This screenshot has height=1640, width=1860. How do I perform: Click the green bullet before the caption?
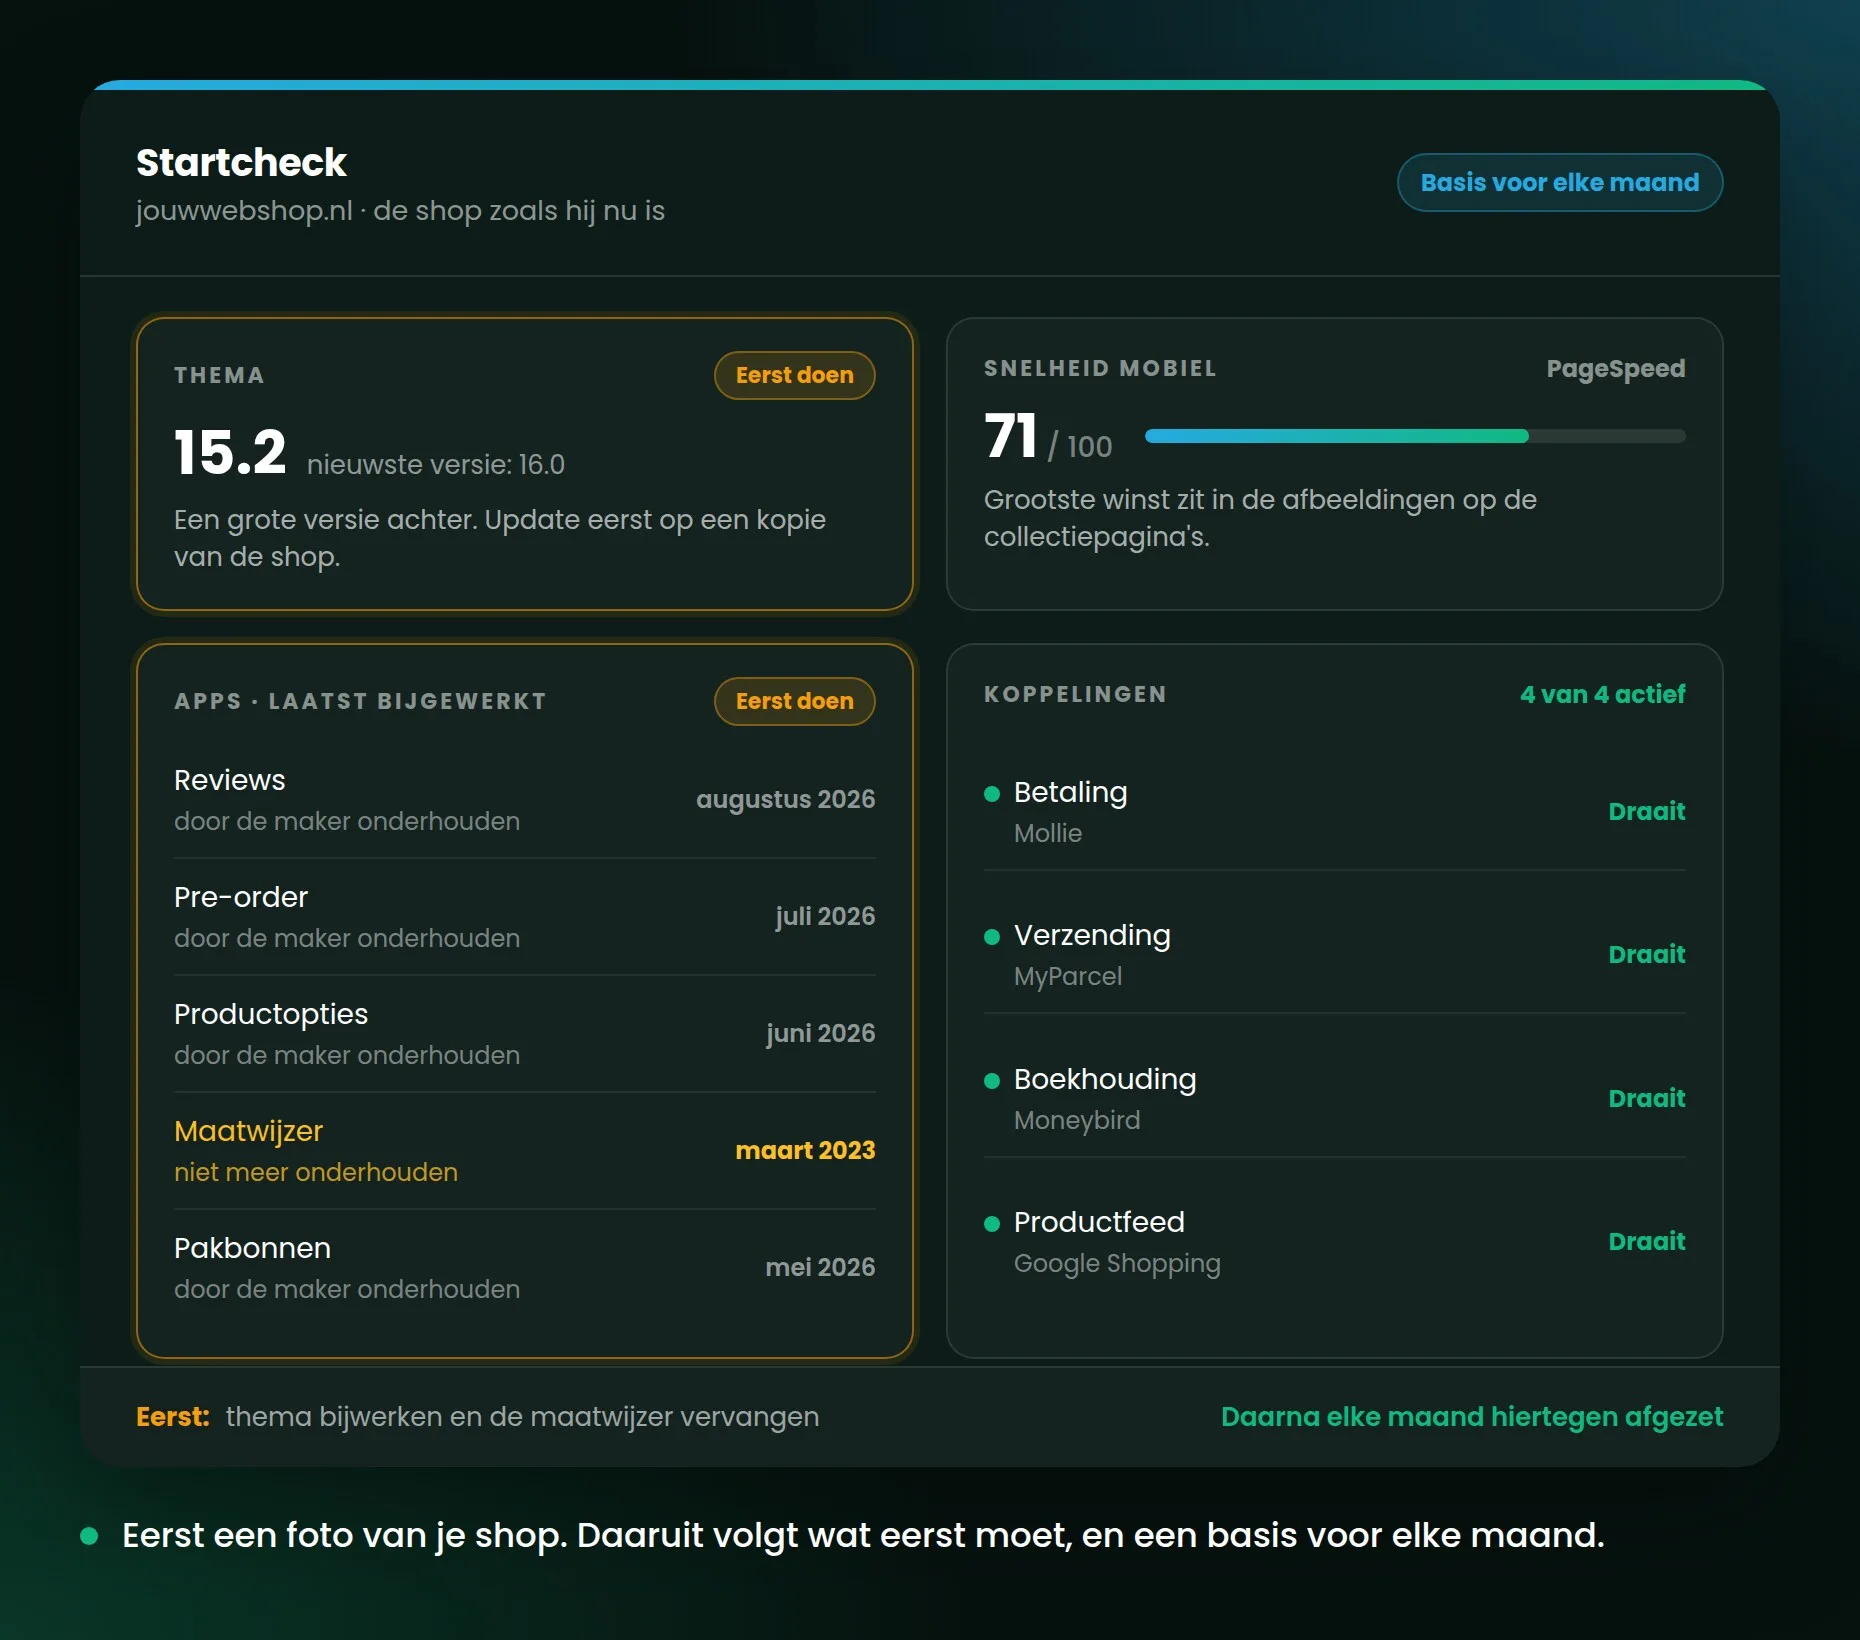(x=89, y=1536)
